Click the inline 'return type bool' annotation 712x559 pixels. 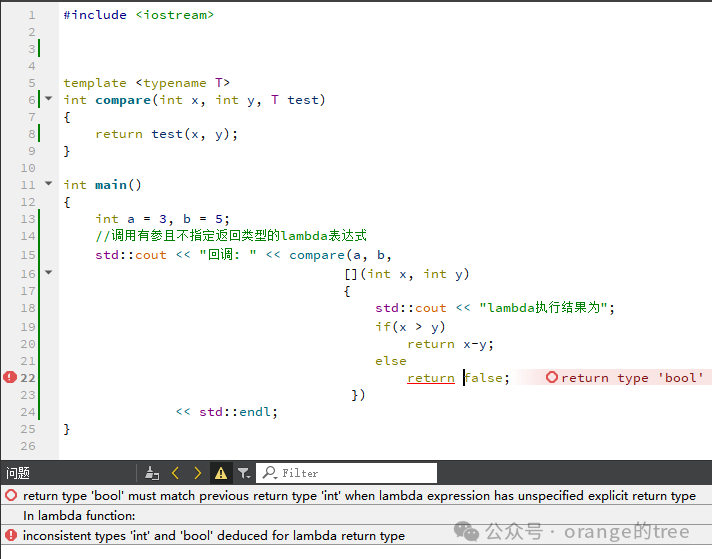click(632, 378)
